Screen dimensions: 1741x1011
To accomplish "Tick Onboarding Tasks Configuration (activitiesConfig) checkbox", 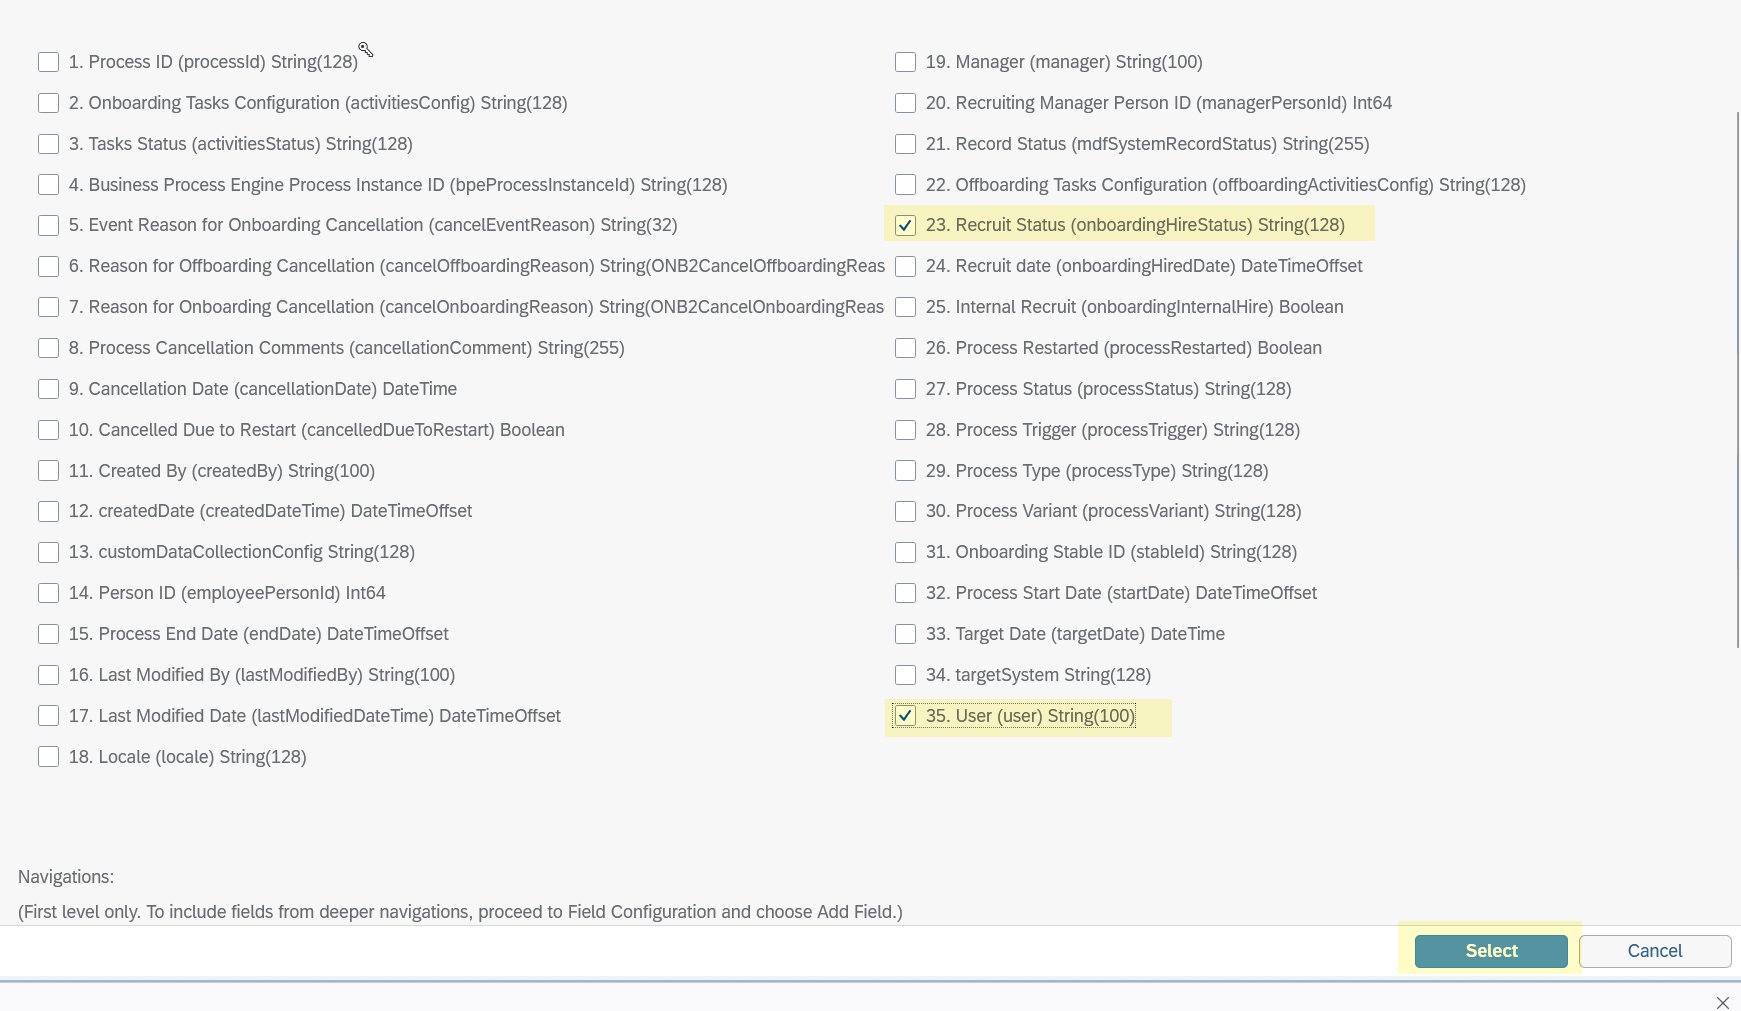I will (48, 103).
